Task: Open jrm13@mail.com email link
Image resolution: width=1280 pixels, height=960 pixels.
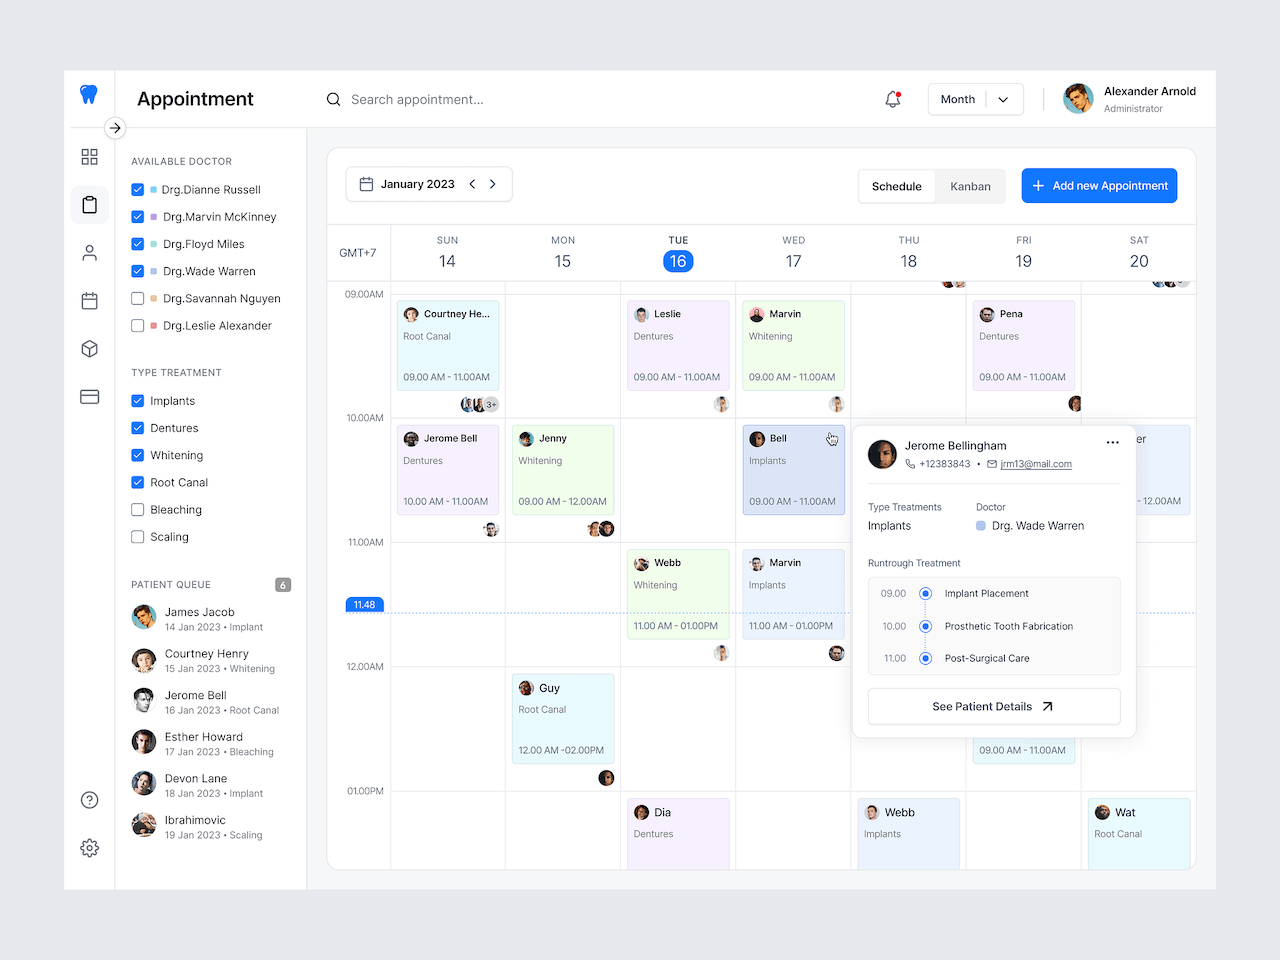Action: pyautogui.click(x=1036, y=464)
